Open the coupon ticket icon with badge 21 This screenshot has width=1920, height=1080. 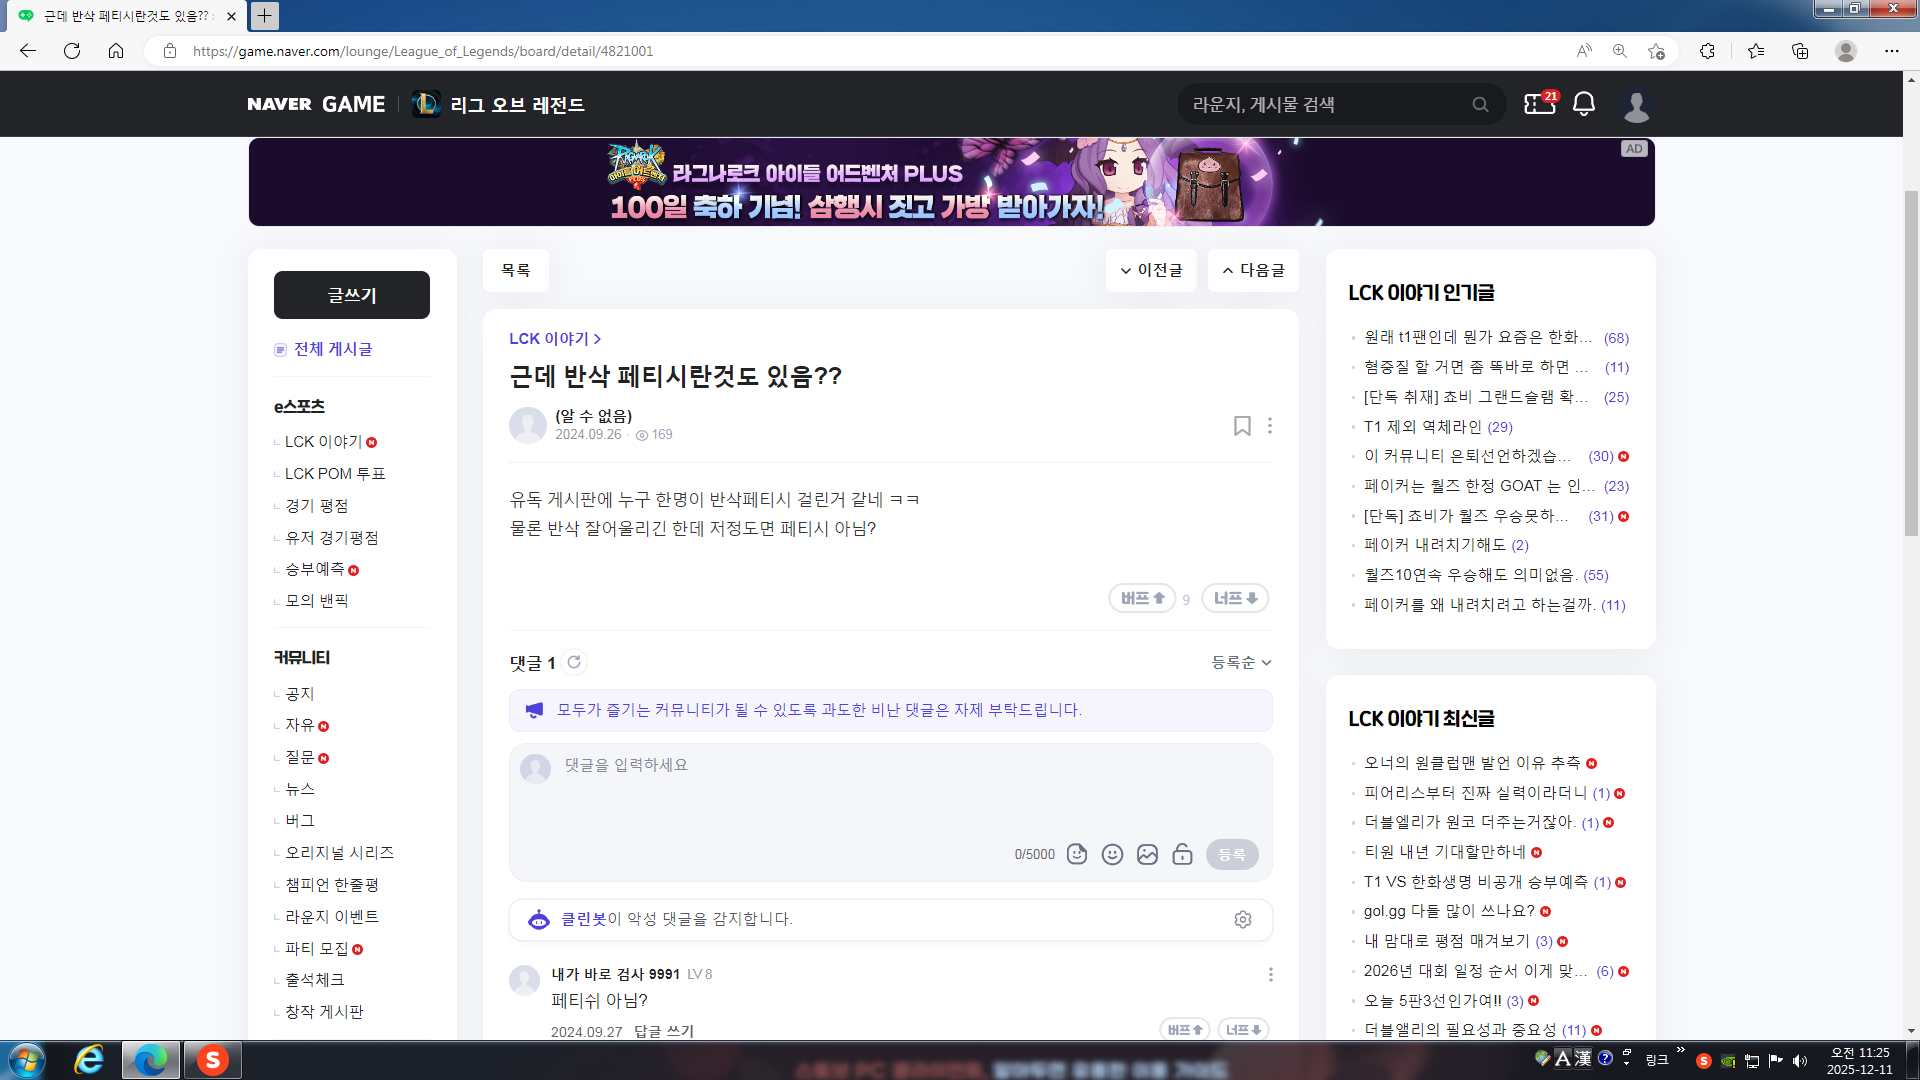[x=1539, y=104]
